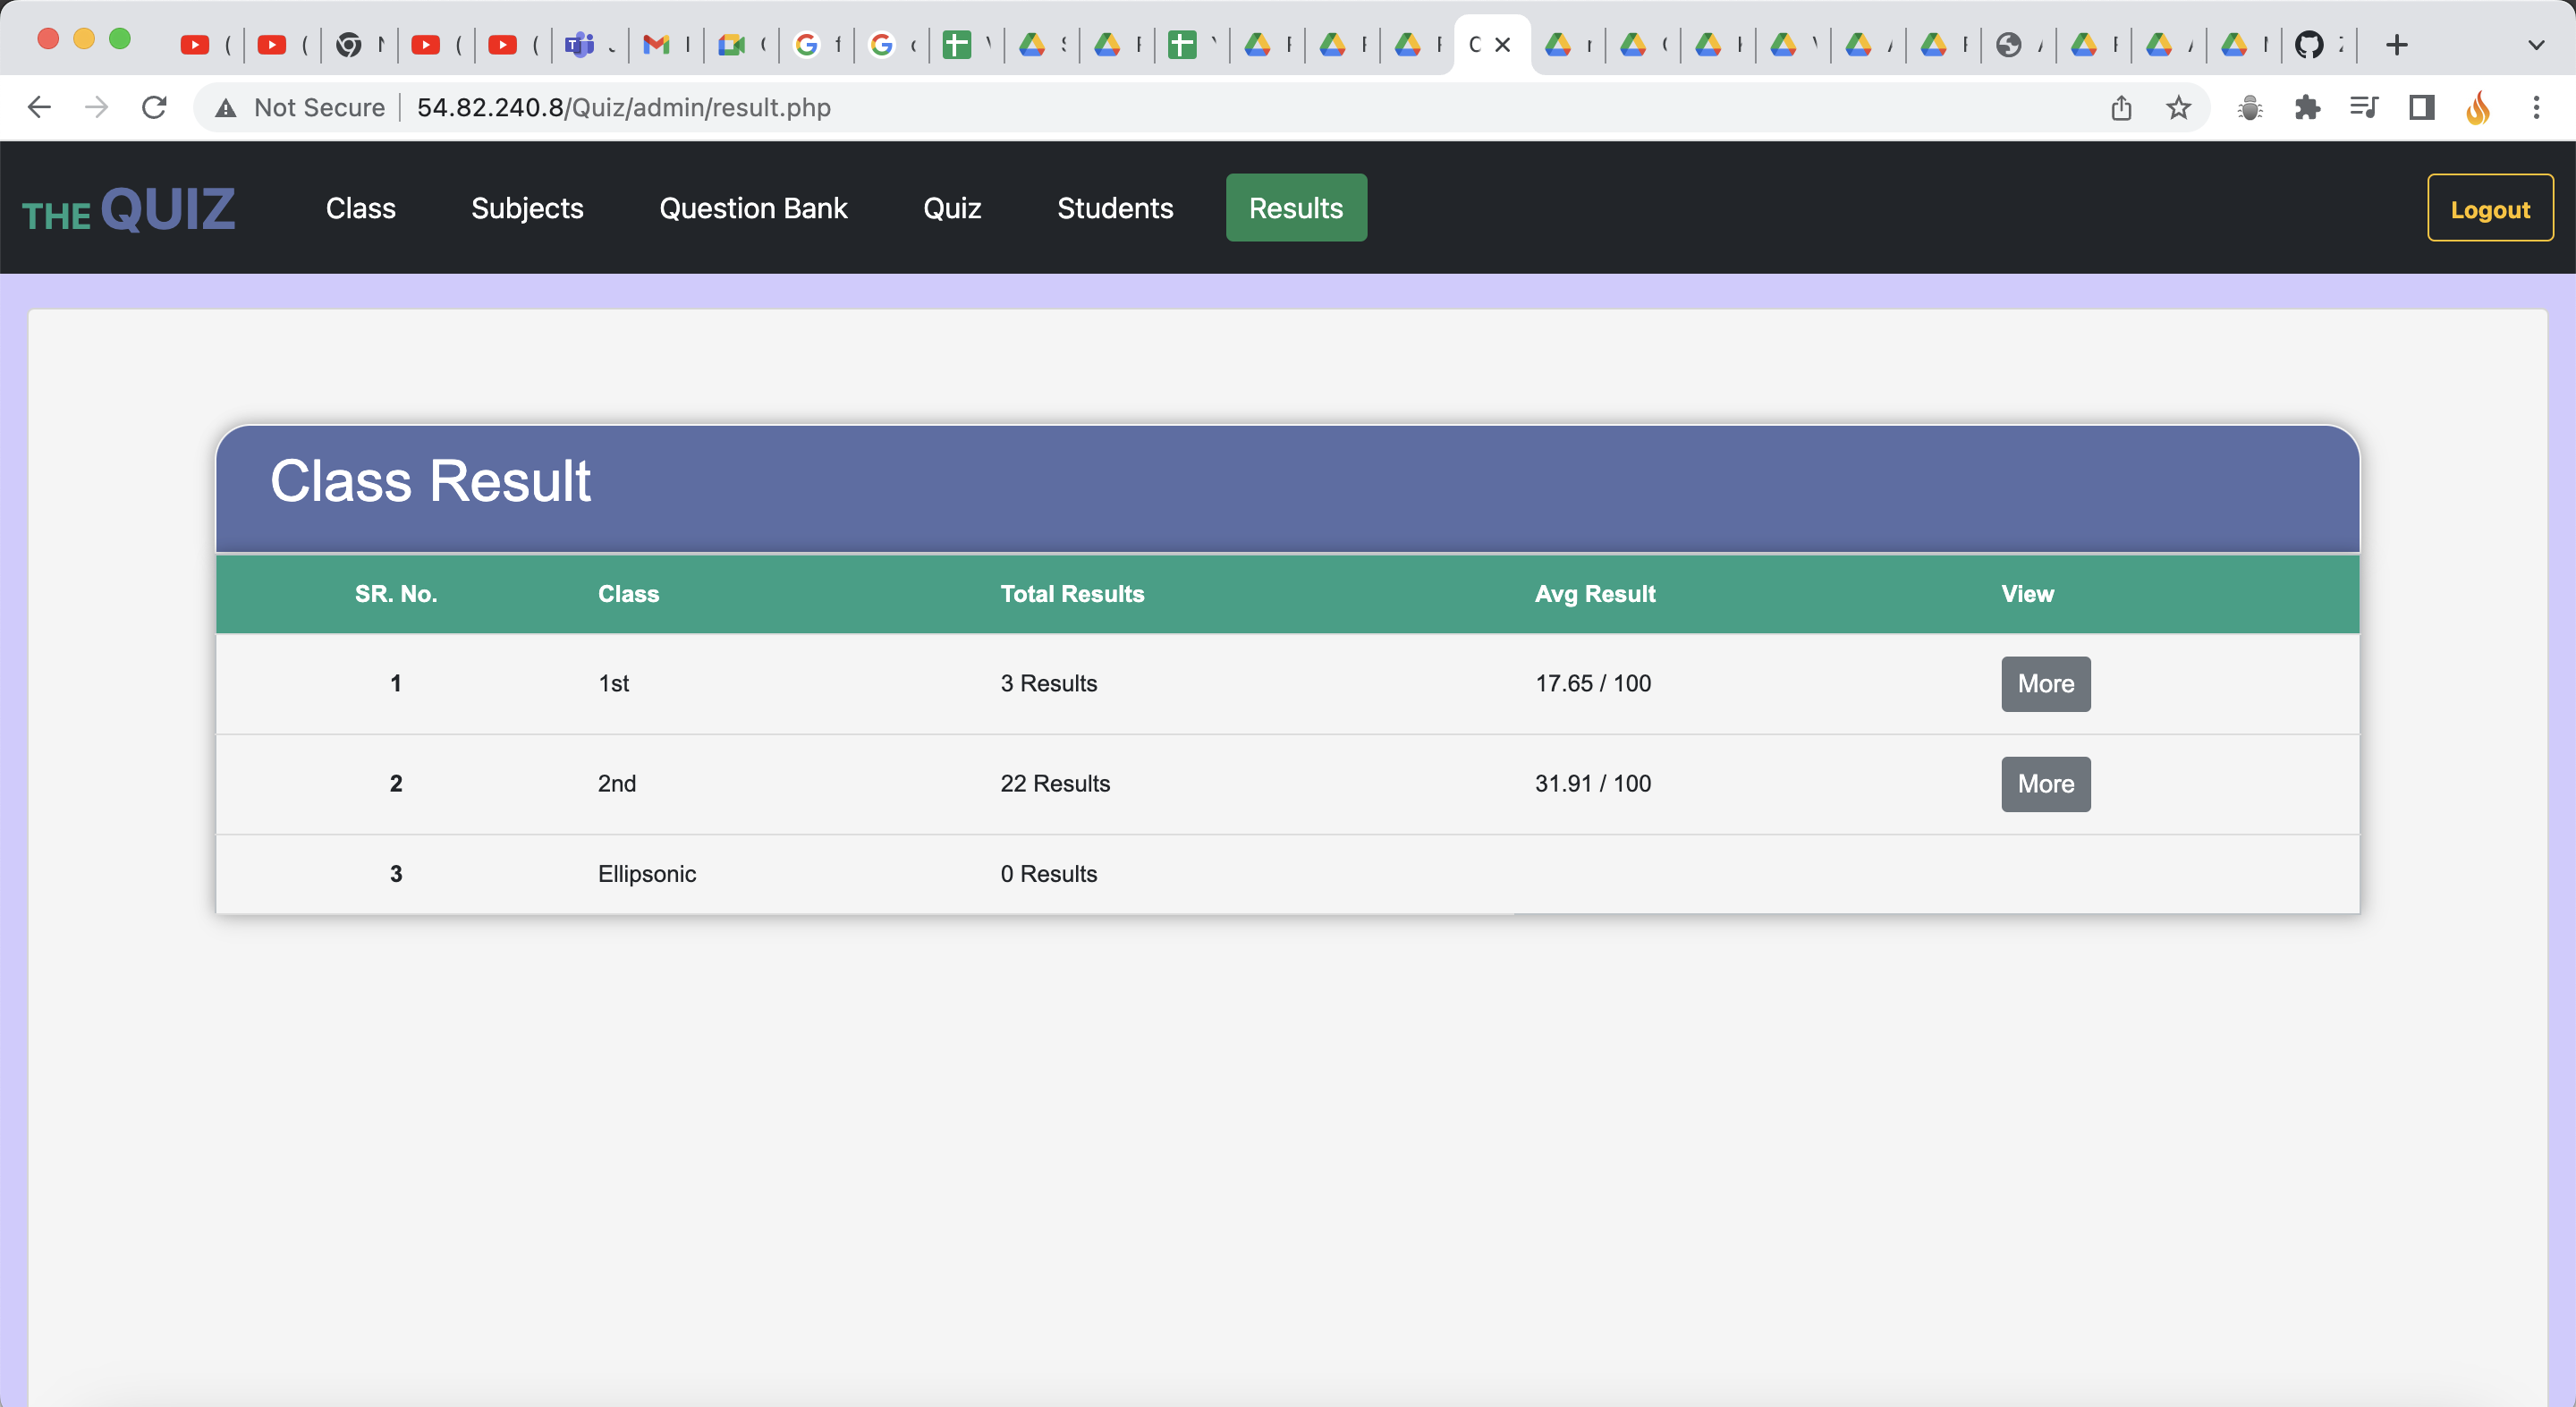The image size is (2576, 1407).
Task: Toggle the split-screen side panel icon
Action: (x=2421, y=107)
